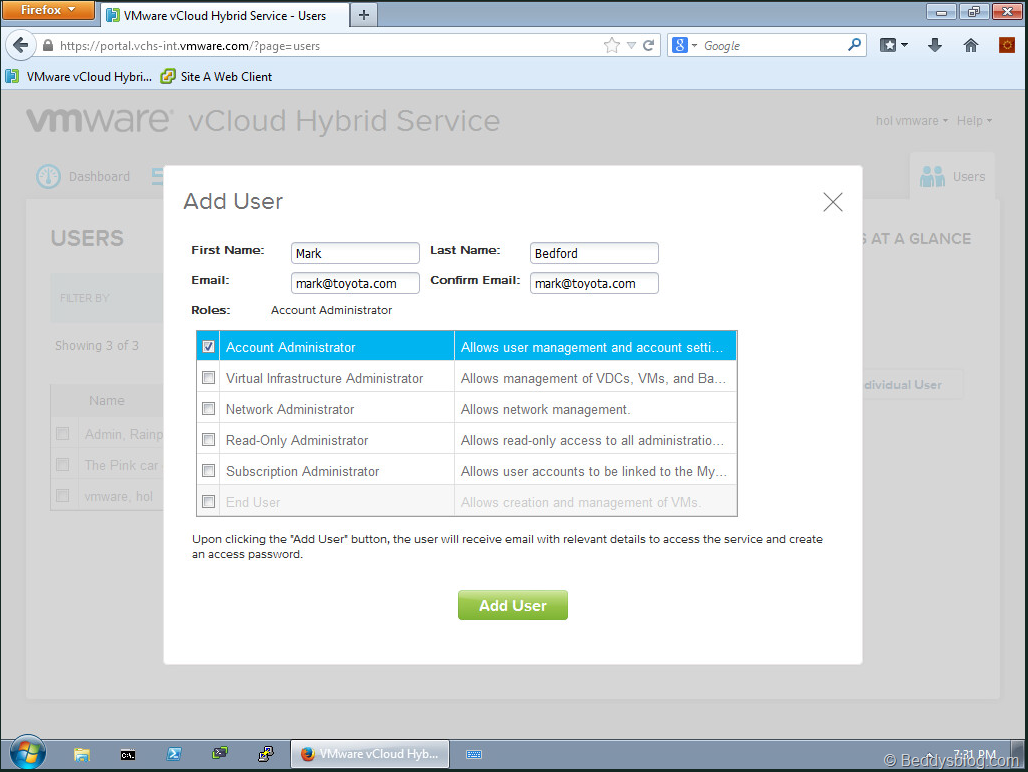Click the on-screen keyboard taskbar icon
This screenshot has height=772, width=1028.
[x=474, y=754]
